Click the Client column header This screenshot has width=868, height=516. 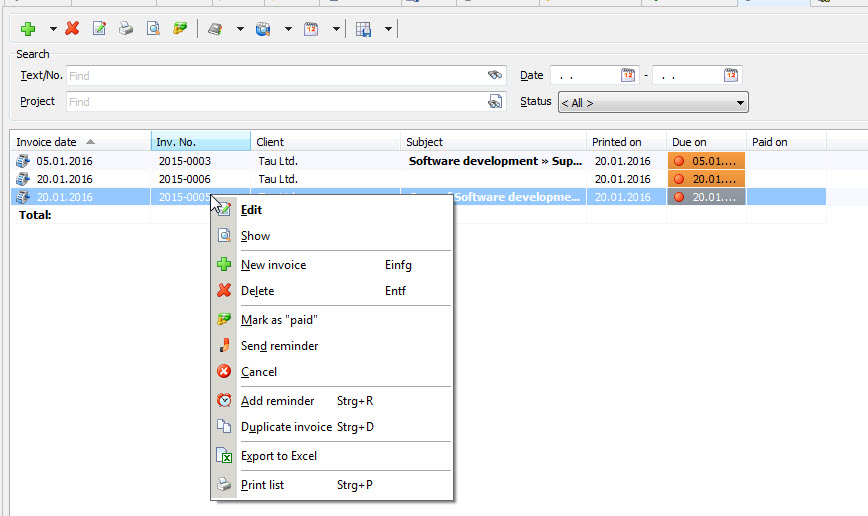[326, 142]
